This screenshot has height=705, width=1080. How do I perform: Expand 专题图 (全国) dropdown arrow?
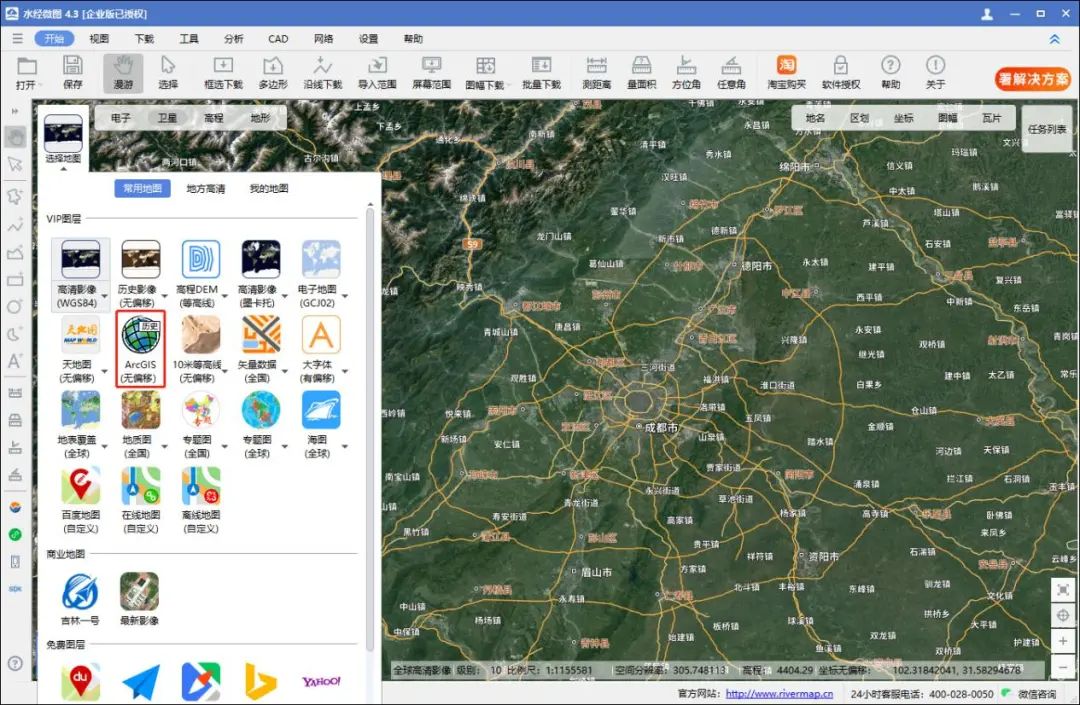[225, 447]
